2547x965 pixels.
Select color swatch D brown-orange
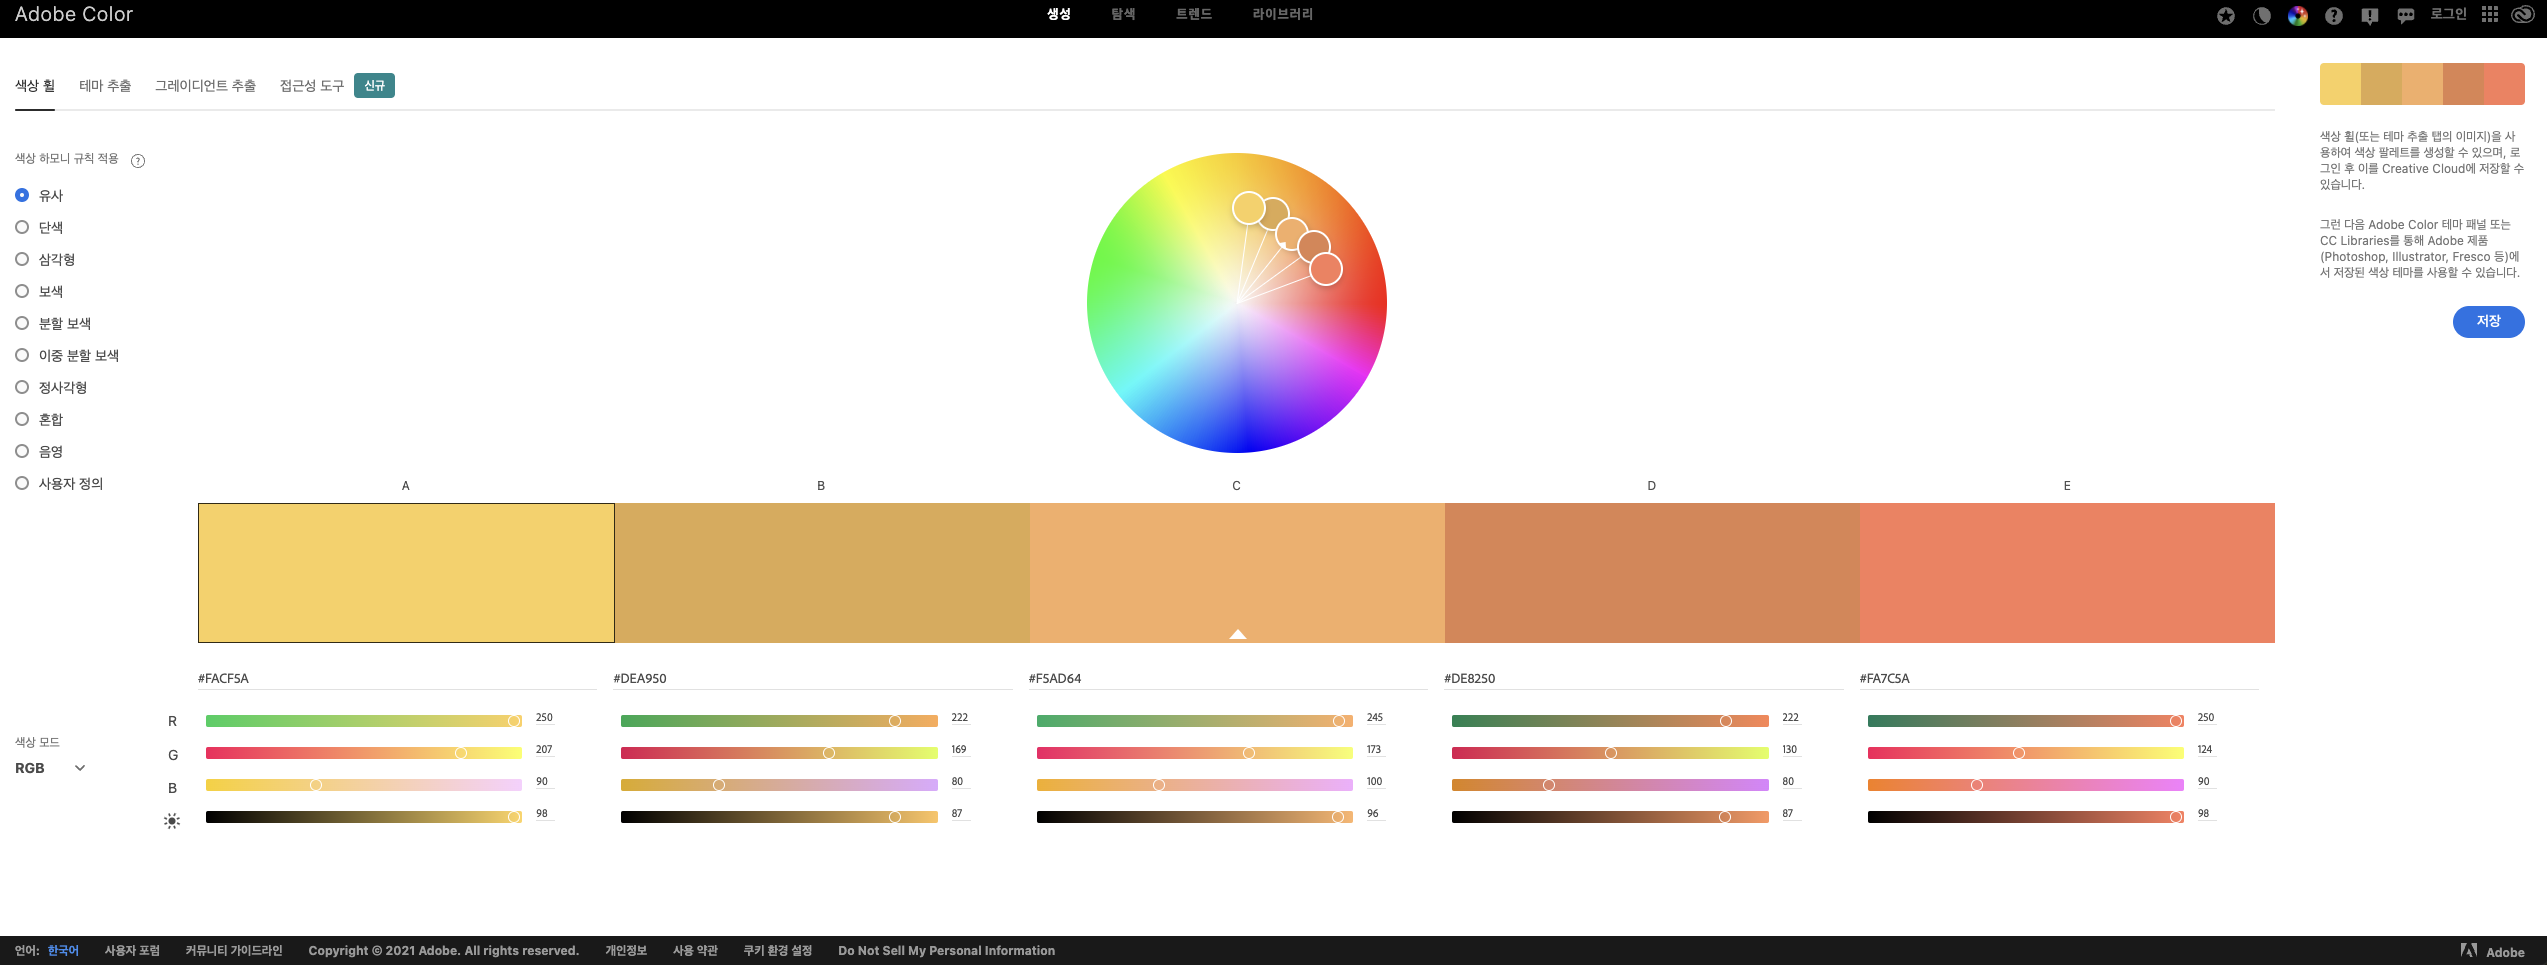pyautogui.click(x=1652, y=573)
